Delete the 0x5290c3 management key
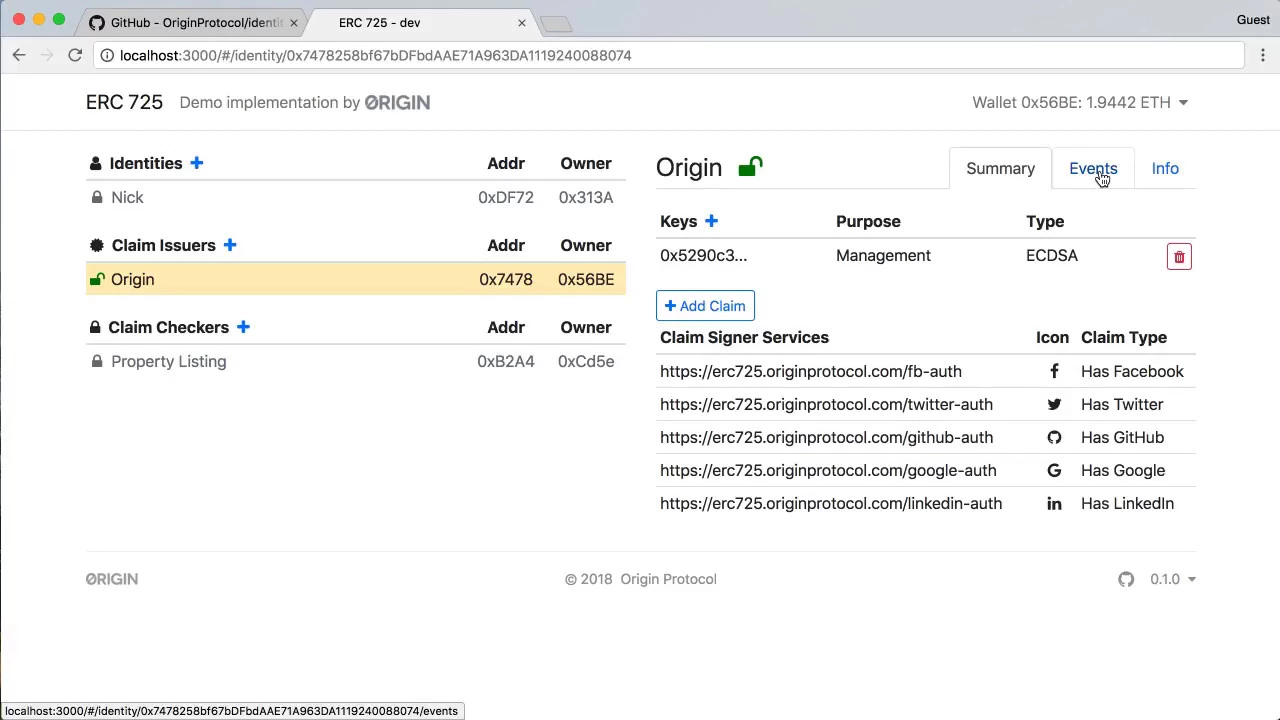 pyautogui.click(x=1179, y=257)
